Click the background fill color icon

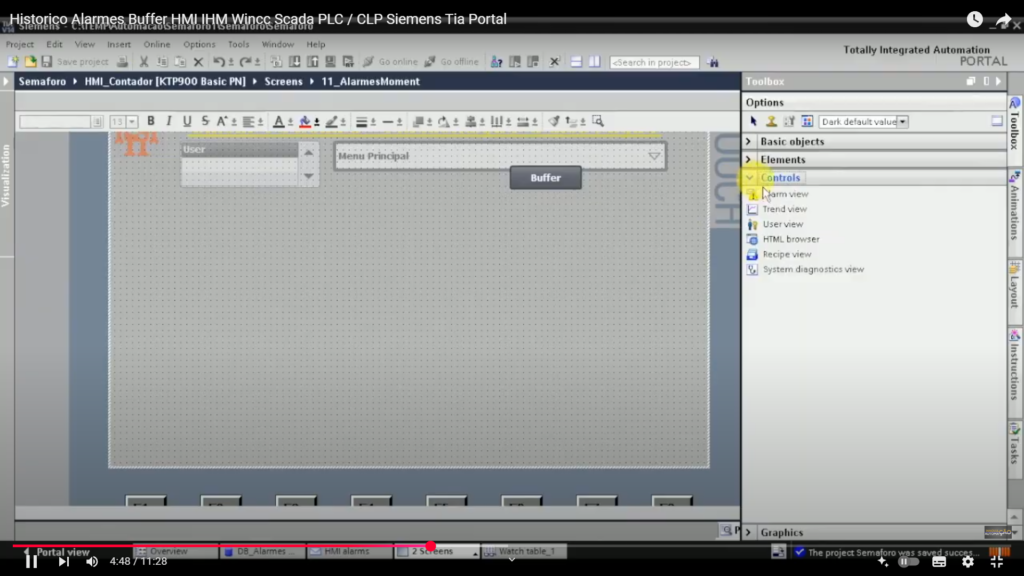[x=305, y=121]
